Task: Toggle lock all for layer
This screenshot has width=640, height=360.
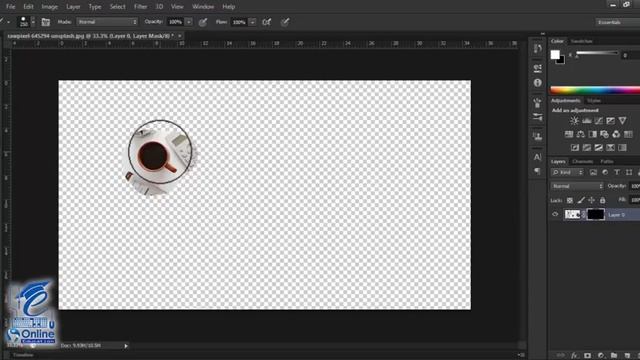Action: (602, 200)
